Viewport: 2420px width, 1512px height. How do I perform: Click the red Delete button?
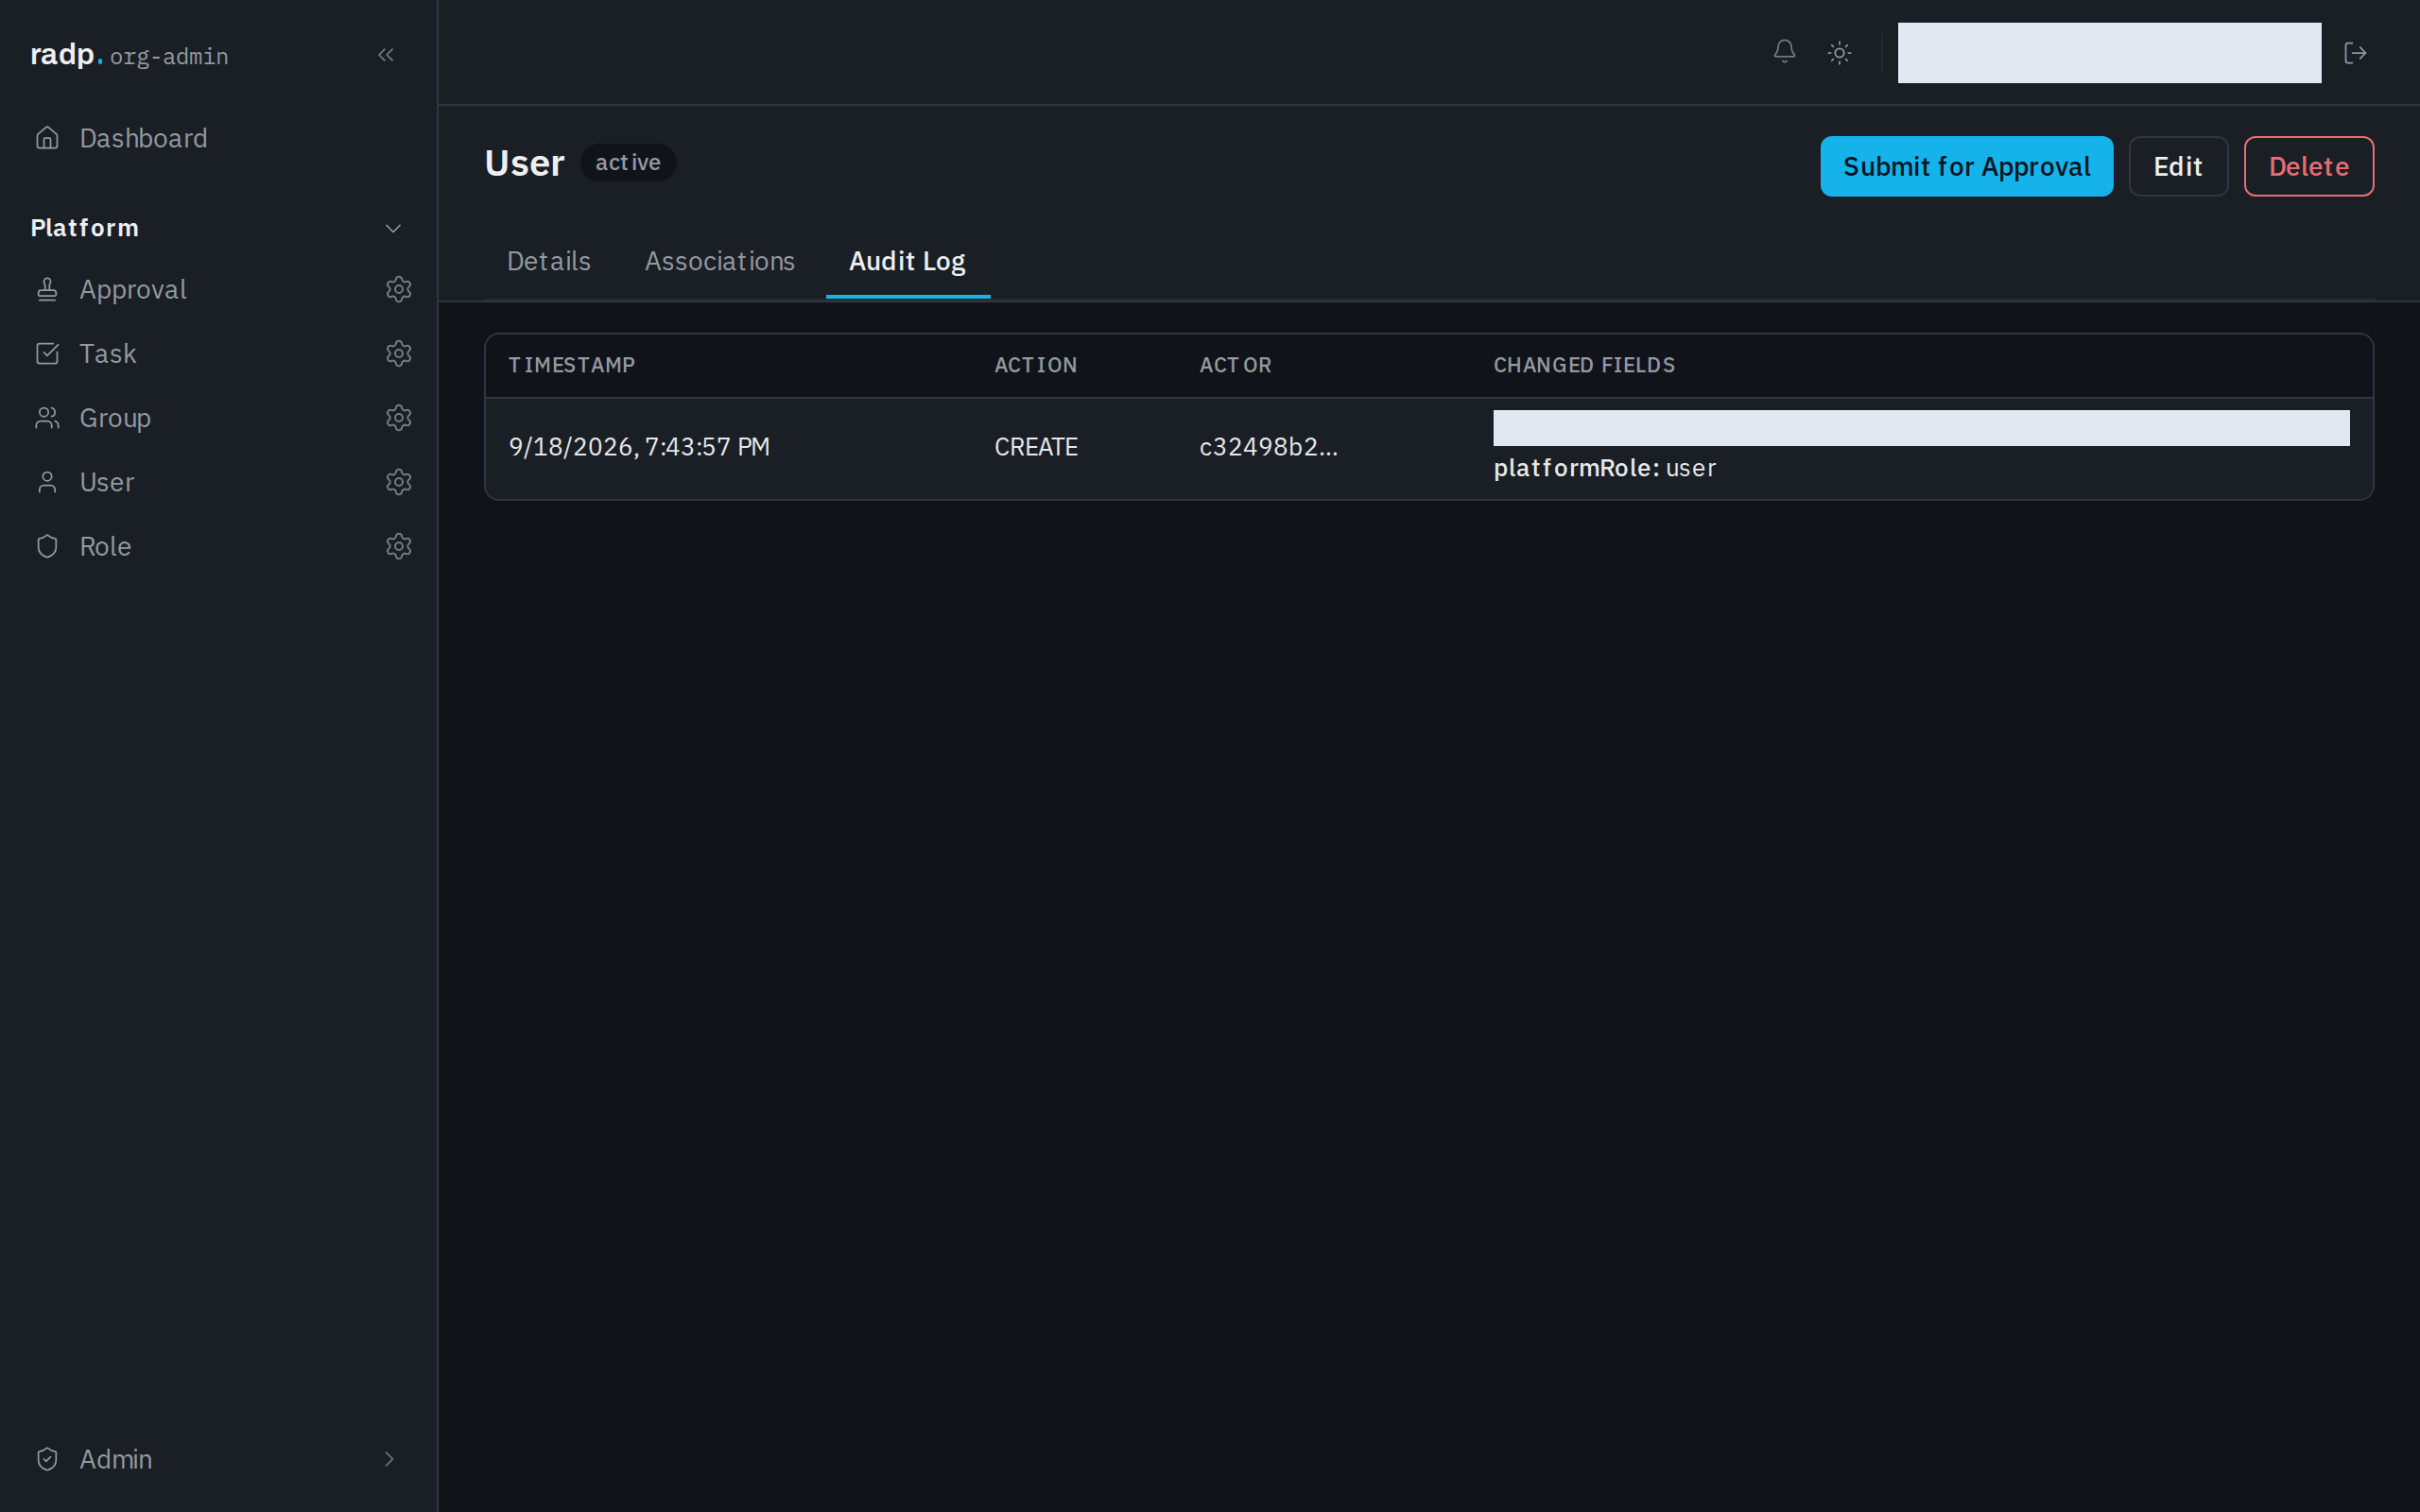pos(2308,166)
